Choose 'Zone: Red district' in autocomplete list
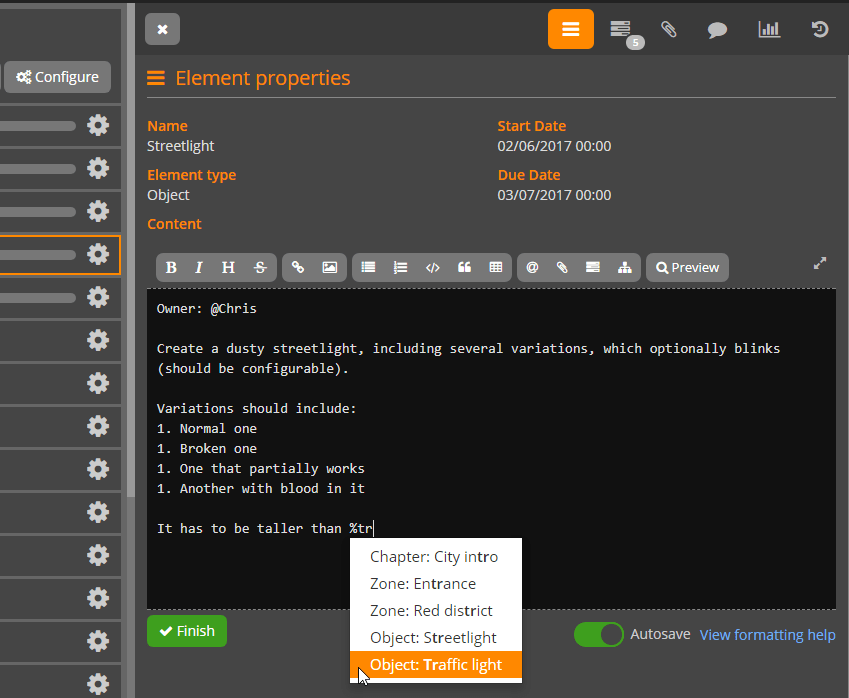The height and width of the screenshot is (698, 849). (431, 611)
